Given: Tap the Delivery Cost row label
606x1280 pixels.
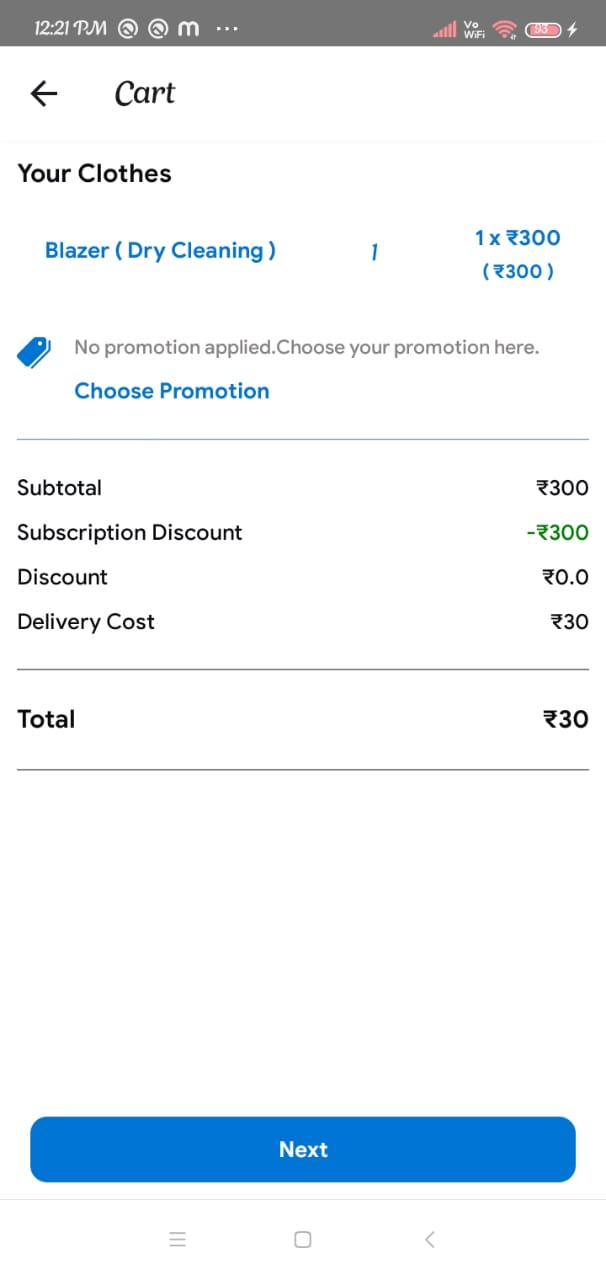Looking at the screenshot, I should (86, 622).
